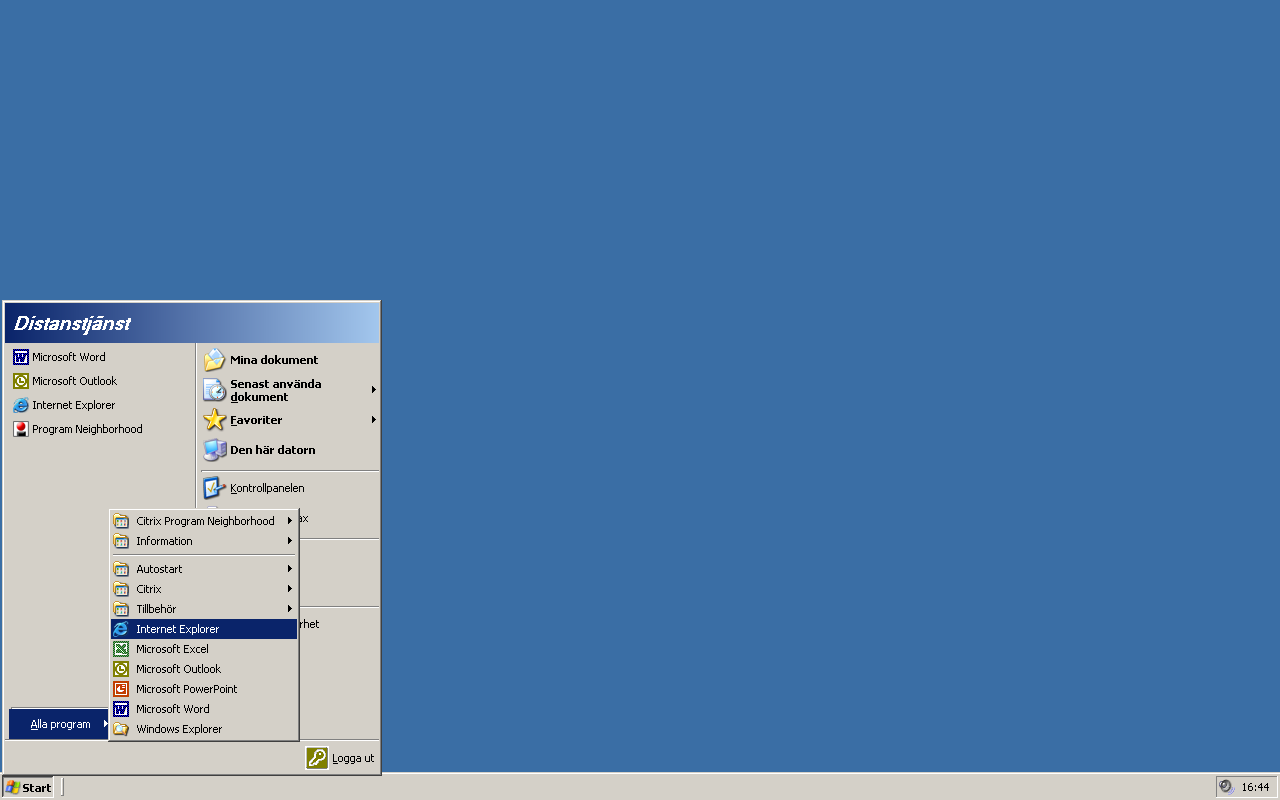Click the Favoriter star icon
This screenshot has height=800, width=1280.
214,420
